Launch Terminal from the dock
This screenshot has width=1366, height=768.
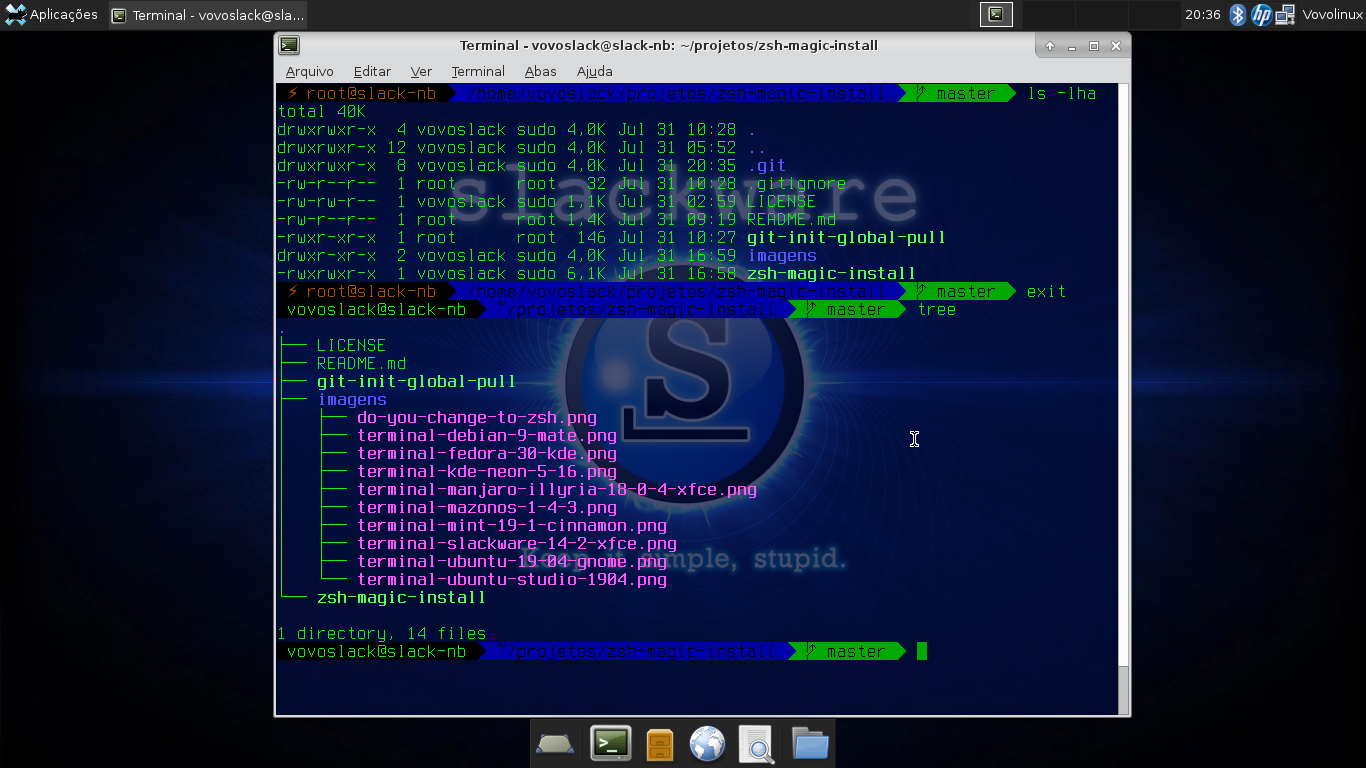[610, 743]
